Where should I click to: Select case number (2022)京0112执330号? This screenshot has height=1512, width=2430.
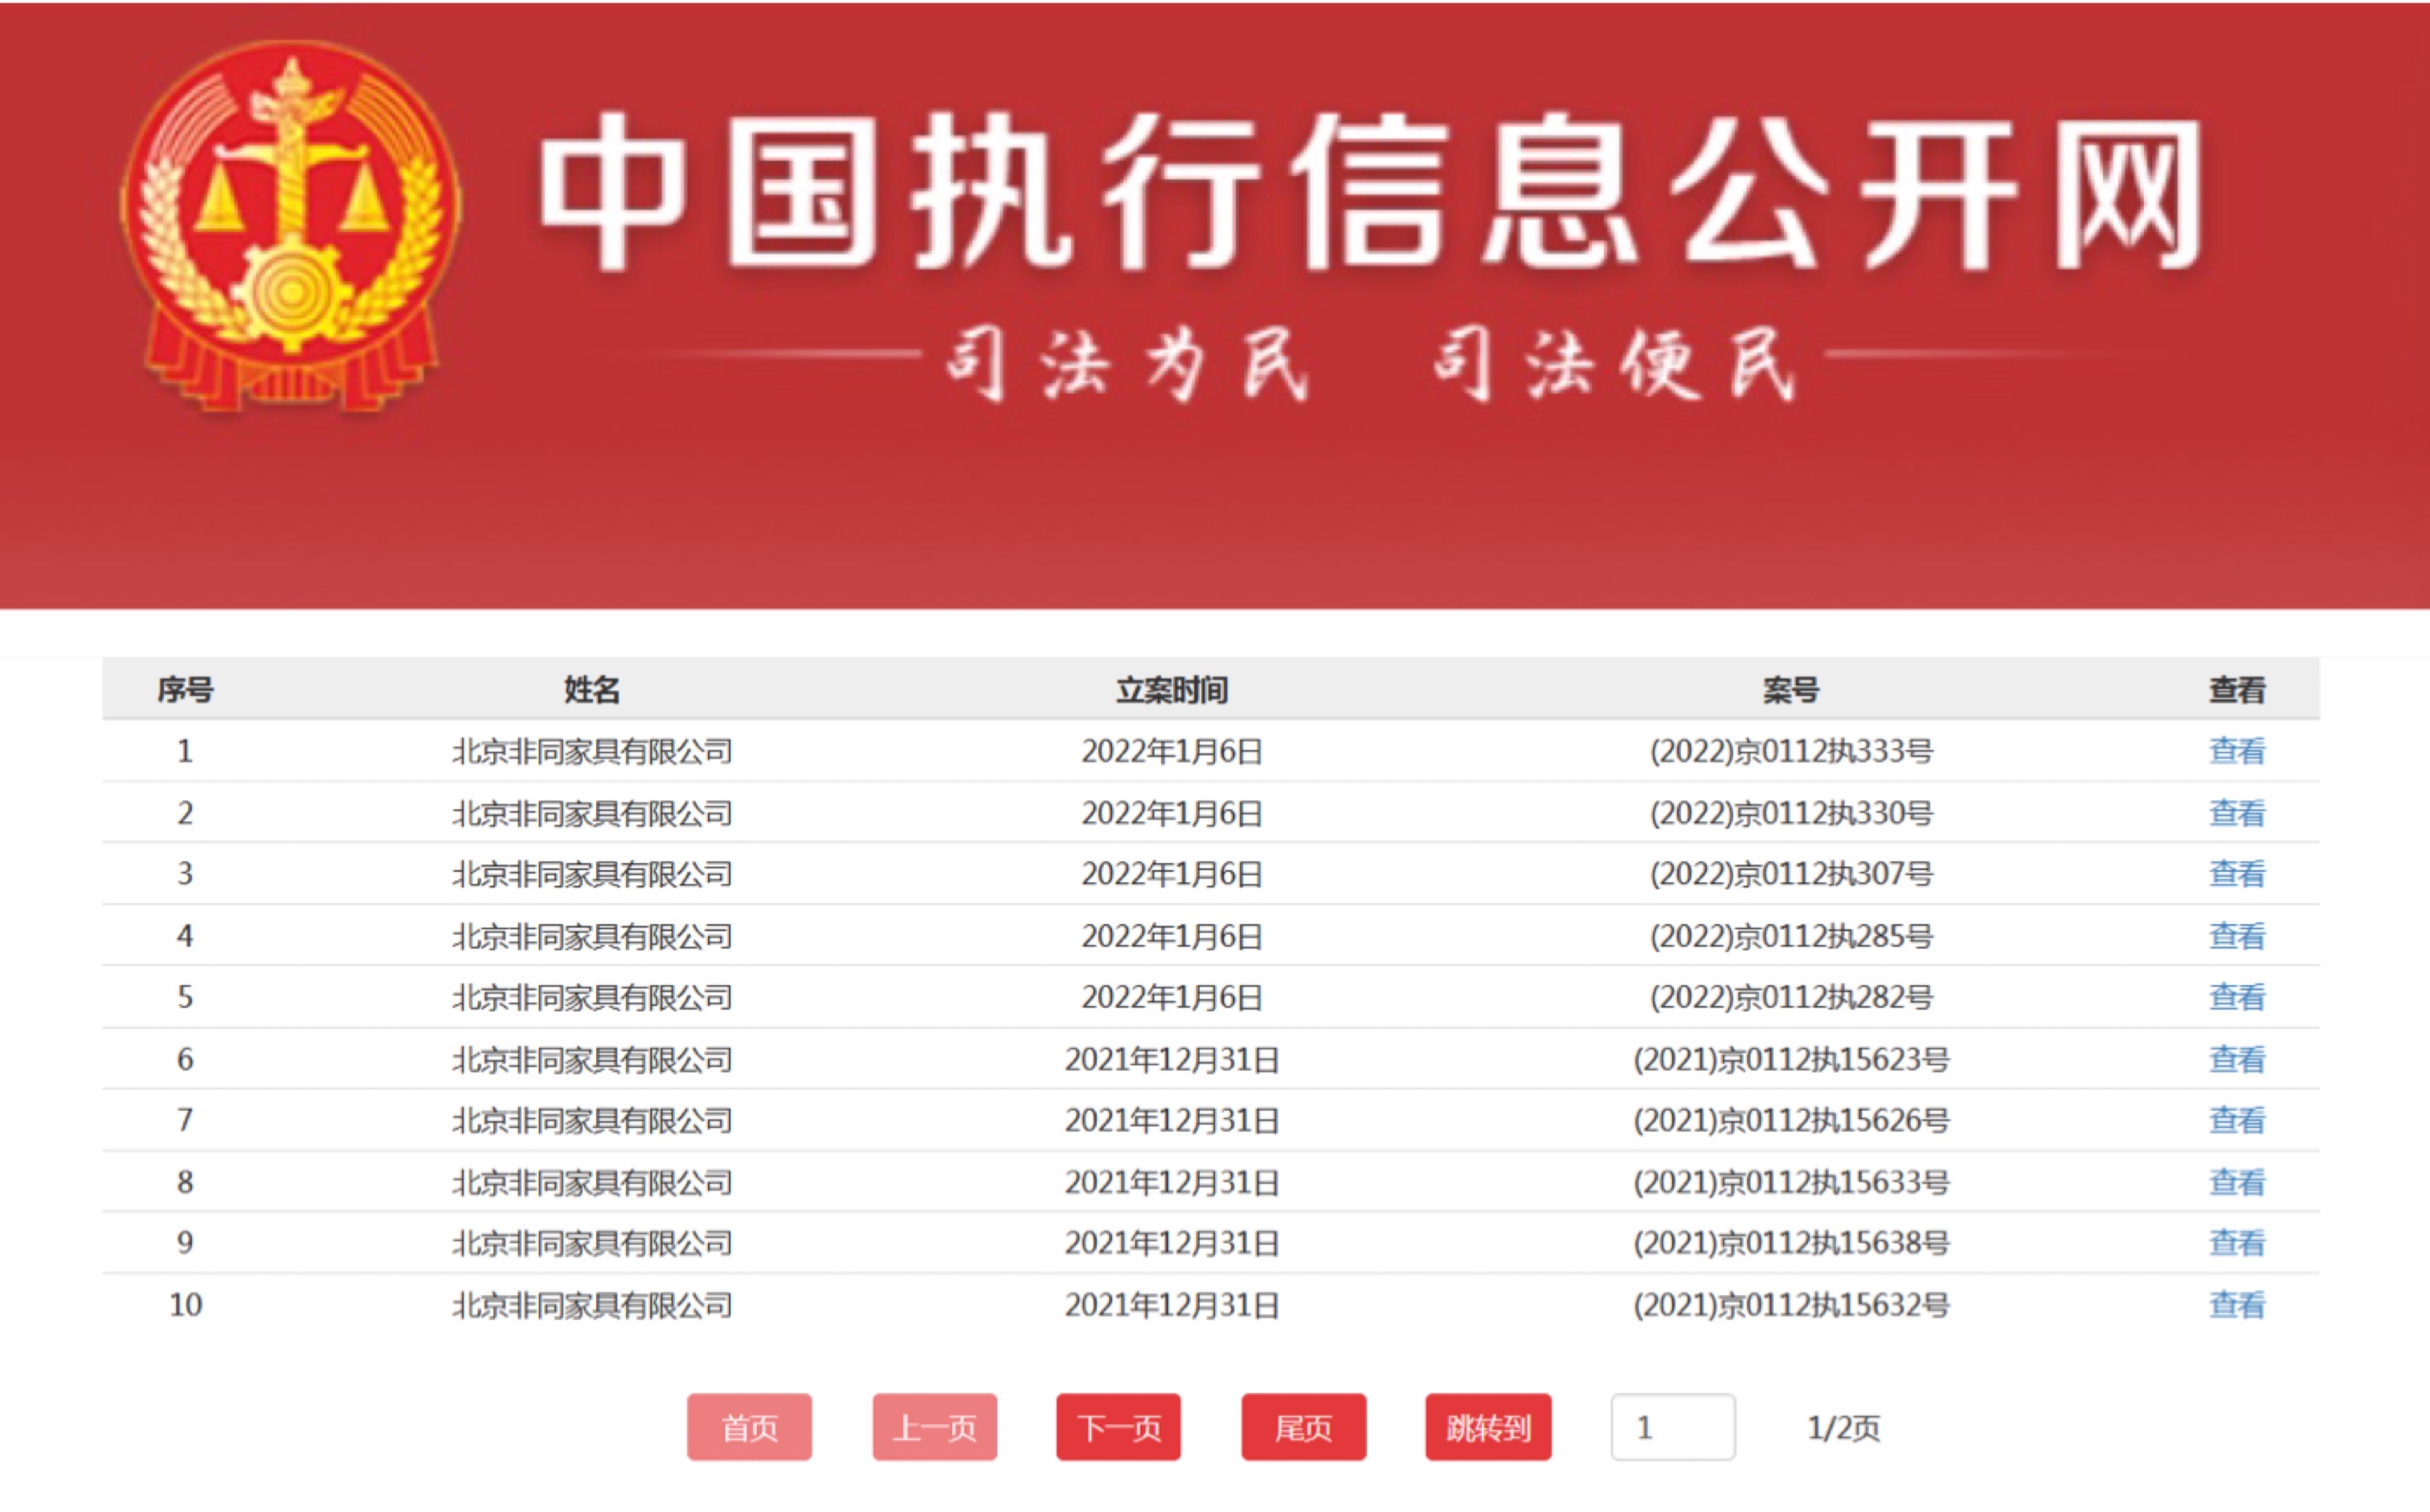click(1790, 813)
